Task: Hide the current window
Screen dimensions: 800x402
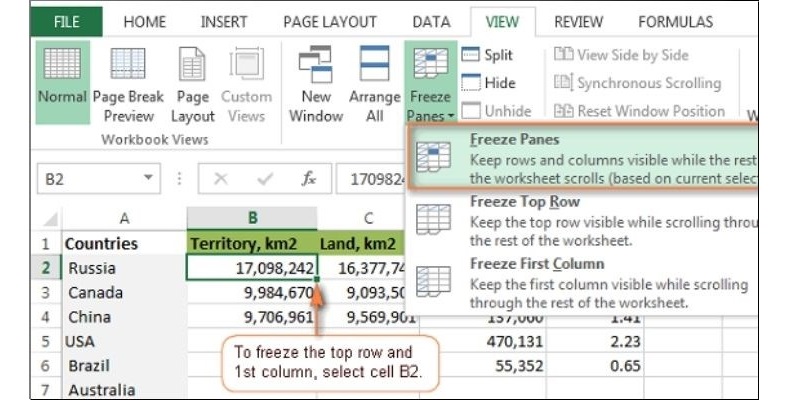Action: coord(488,83)
